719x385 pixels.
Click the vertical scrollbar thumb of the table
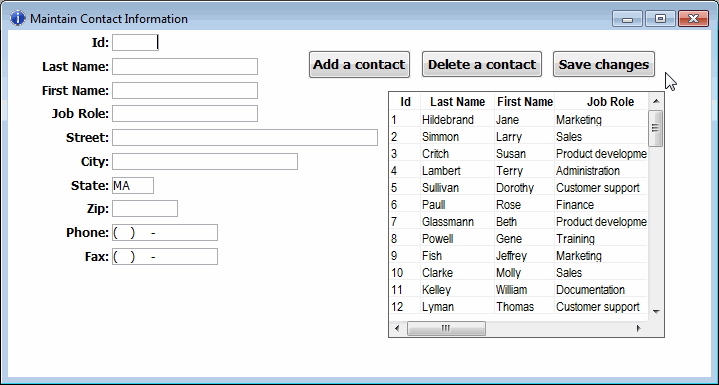(656, 128)
